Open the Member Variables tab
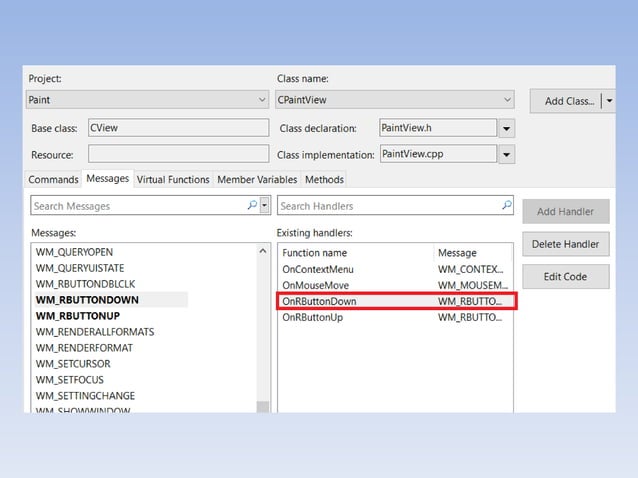This screenshot has width=638, height=478. click(257, 180)
